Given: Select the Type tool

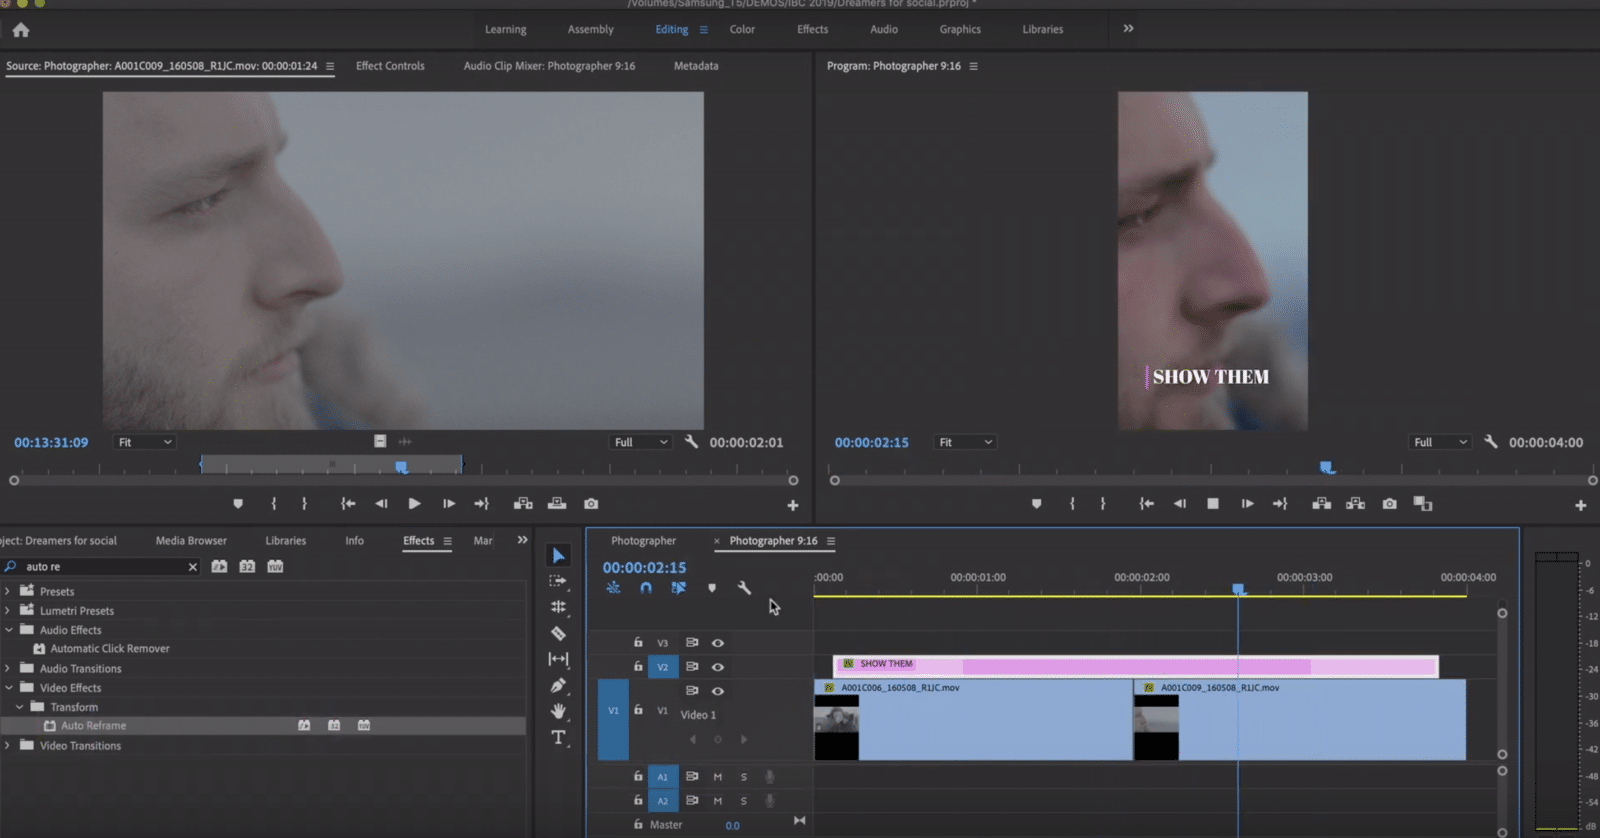Looking at the screenshot, I should click(x=558, y=738).
